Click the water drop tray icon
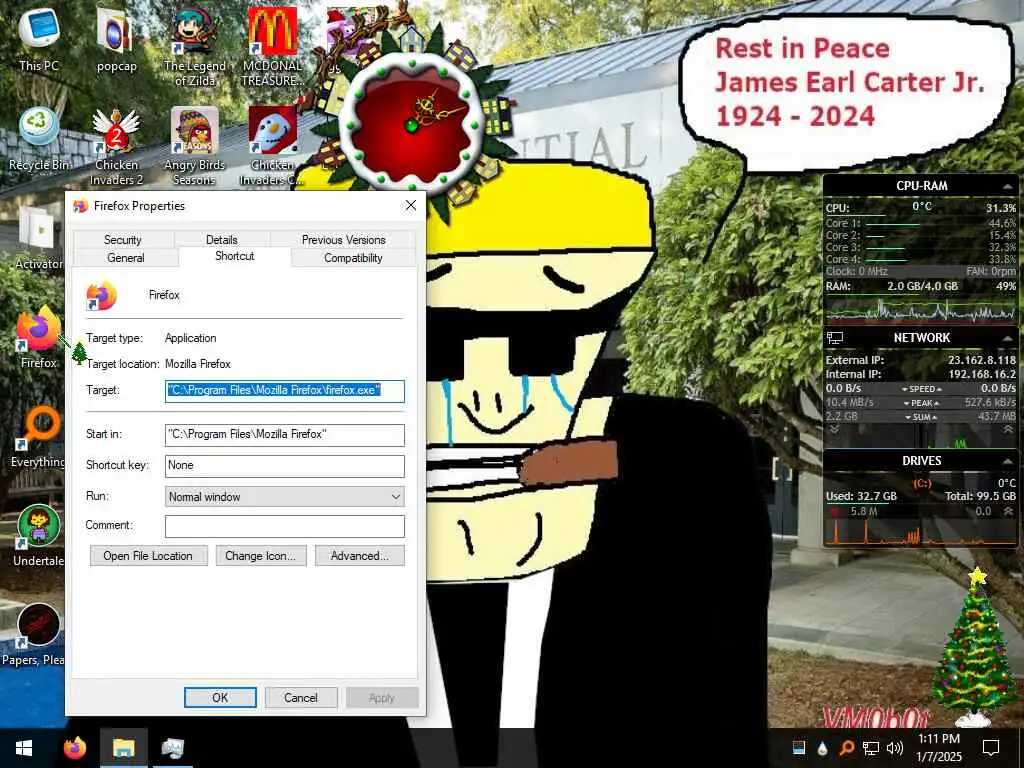Screen dimensions: 1024x768 pyautogui.click(x=822, y=748)
